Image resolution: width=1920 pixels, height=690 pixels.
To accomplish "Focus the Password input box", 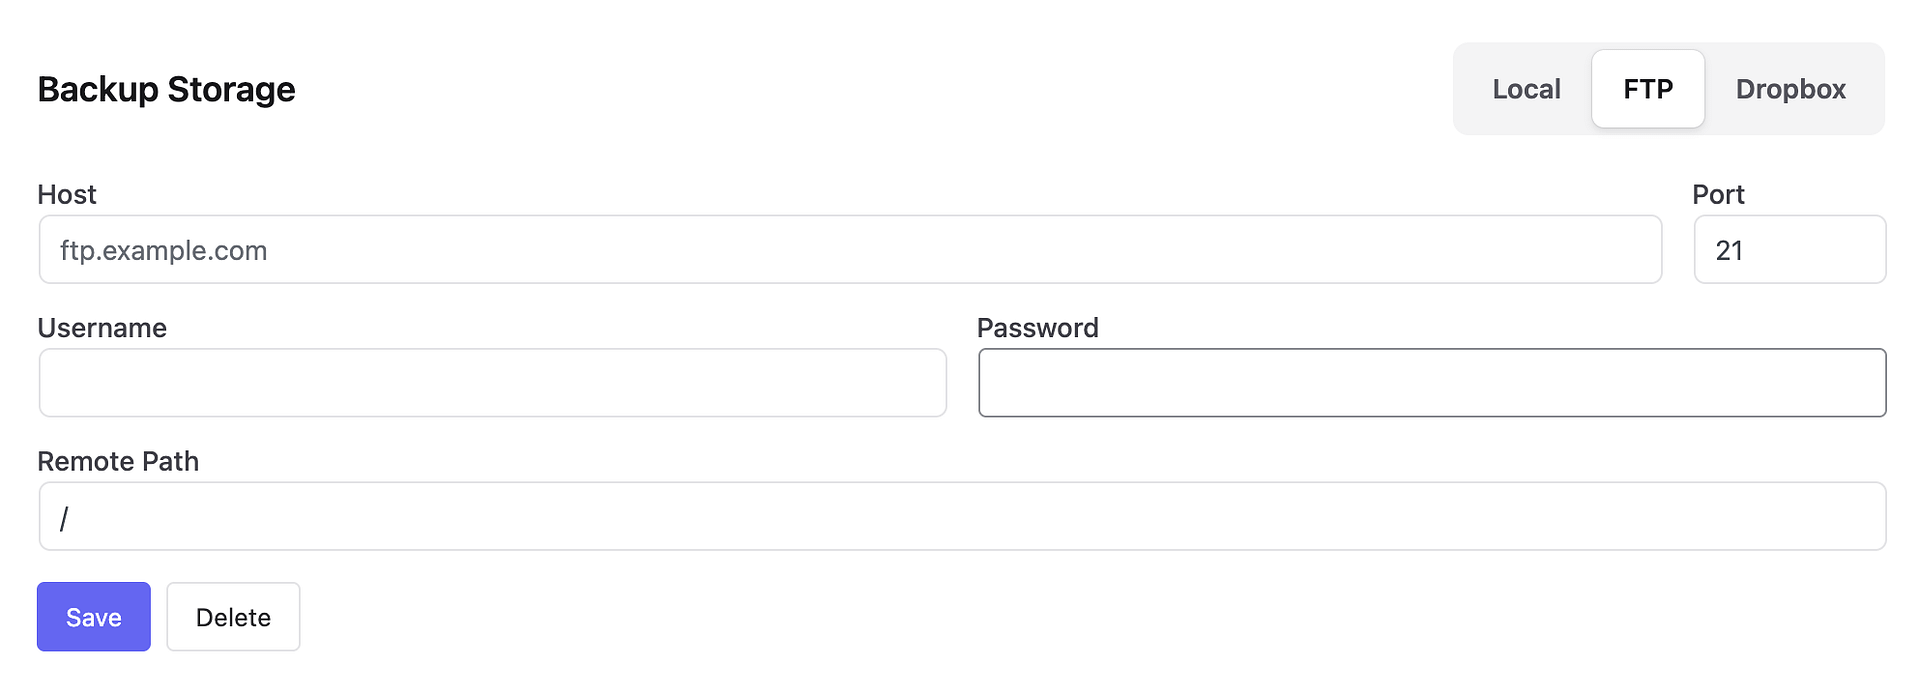I will [x=1431, y=383].
